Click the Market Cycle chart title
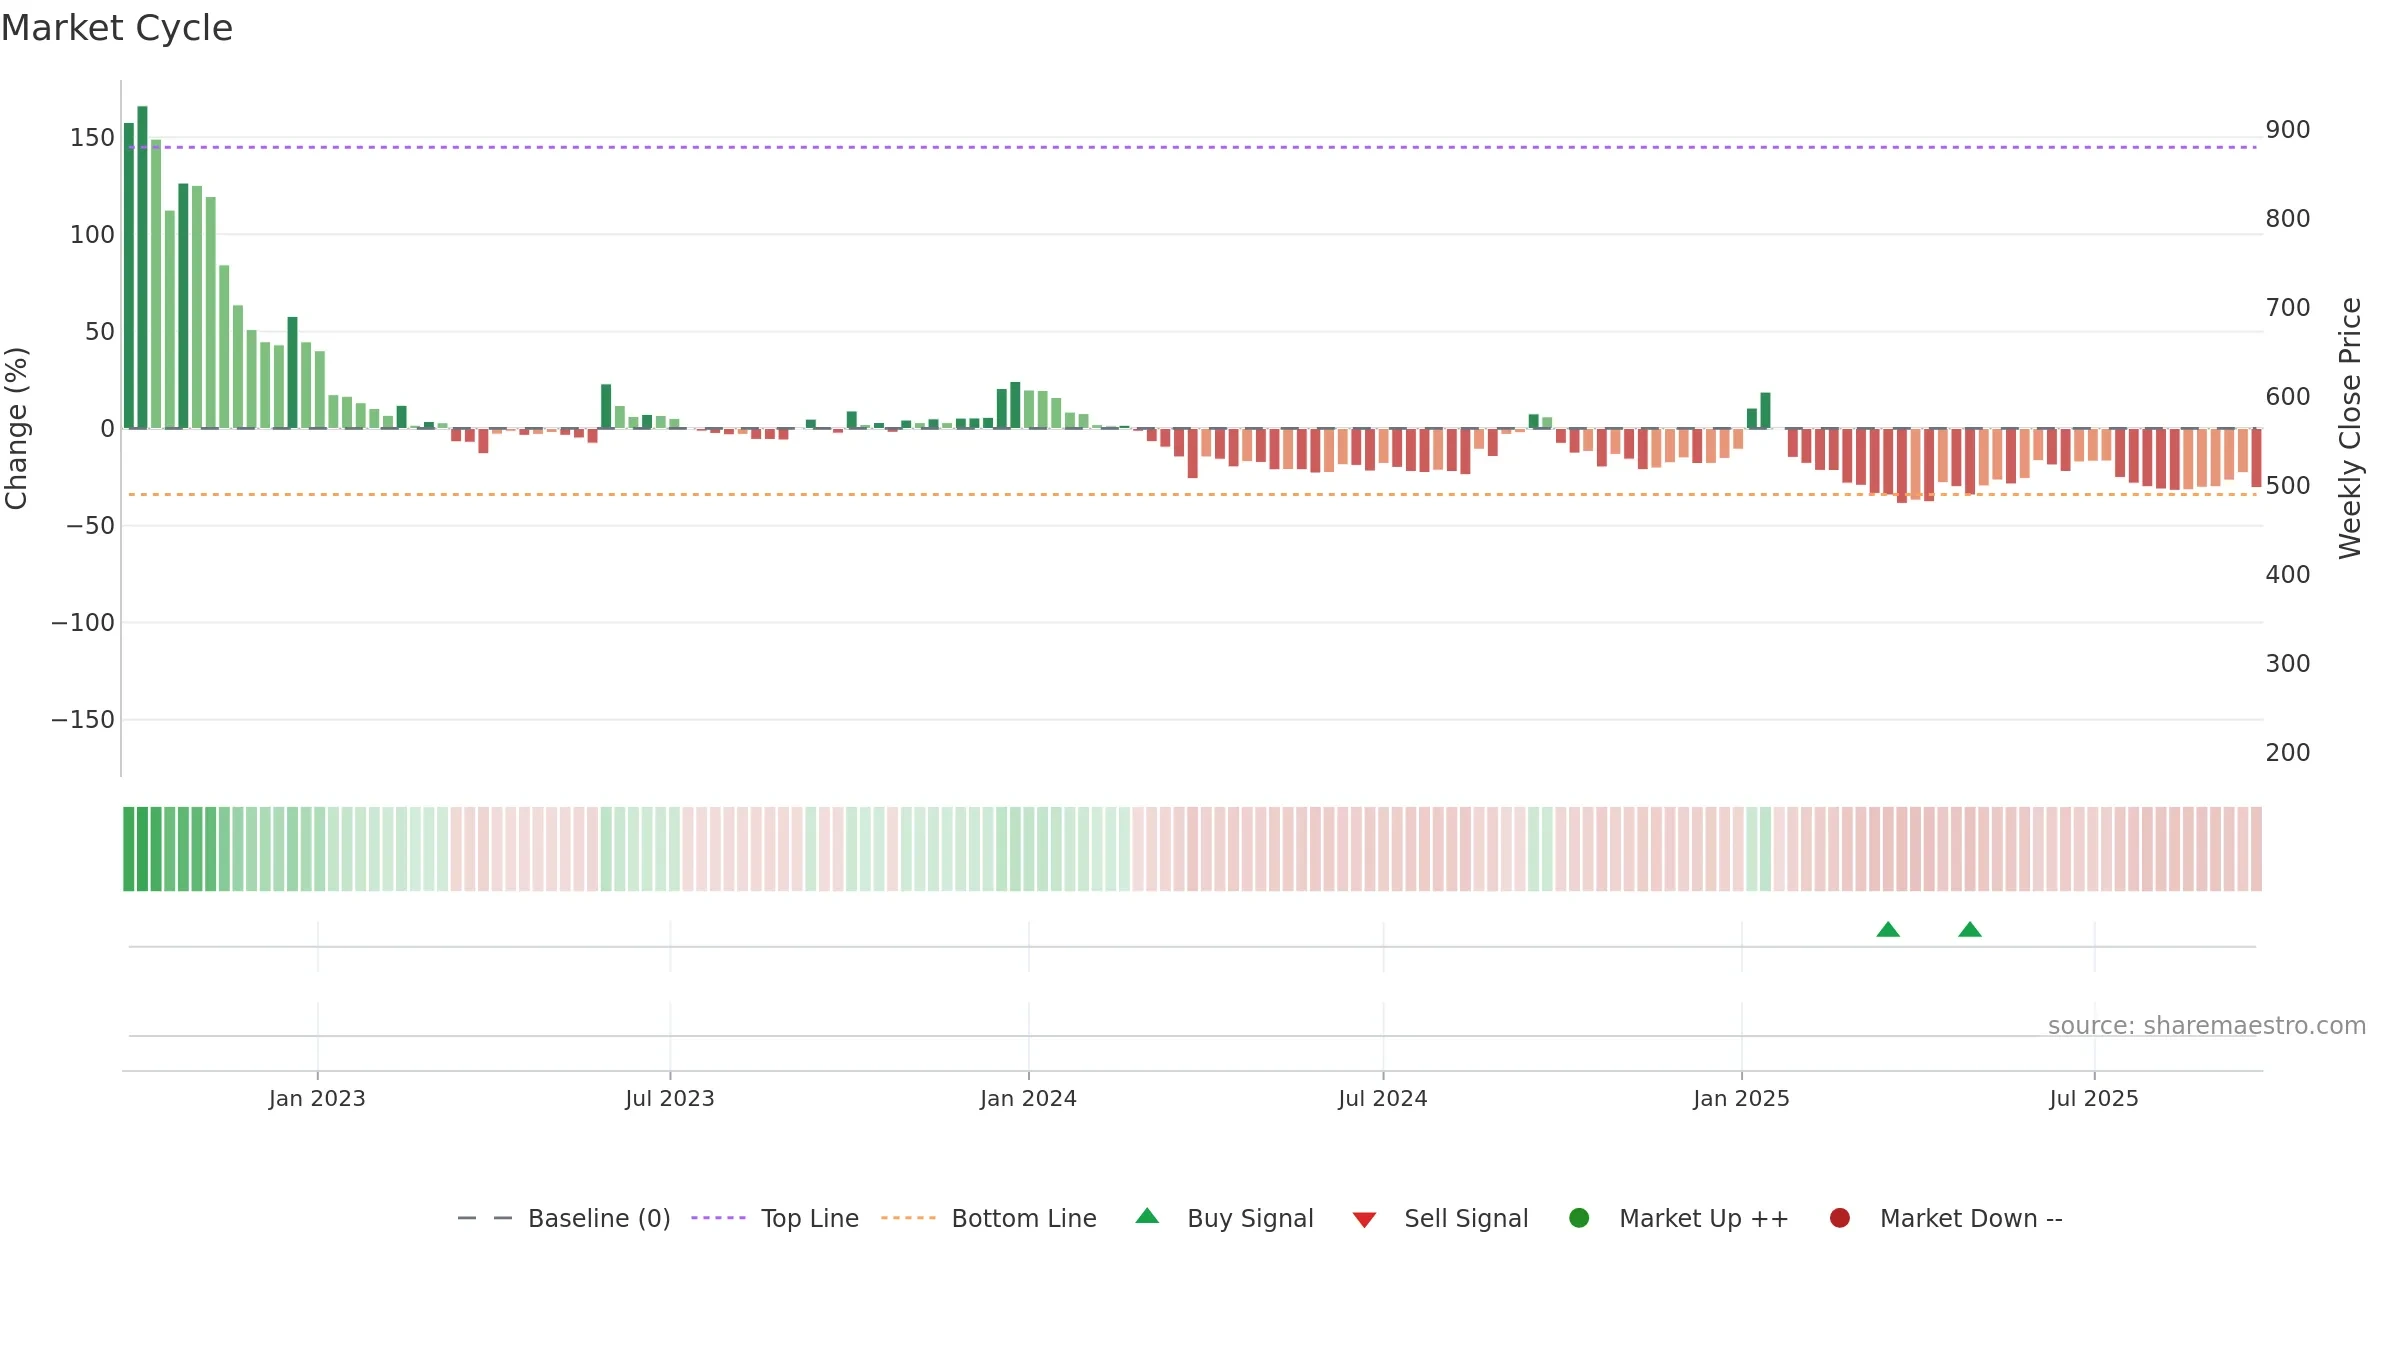The image size is (2400, 1350). click(x=117, y=28)
